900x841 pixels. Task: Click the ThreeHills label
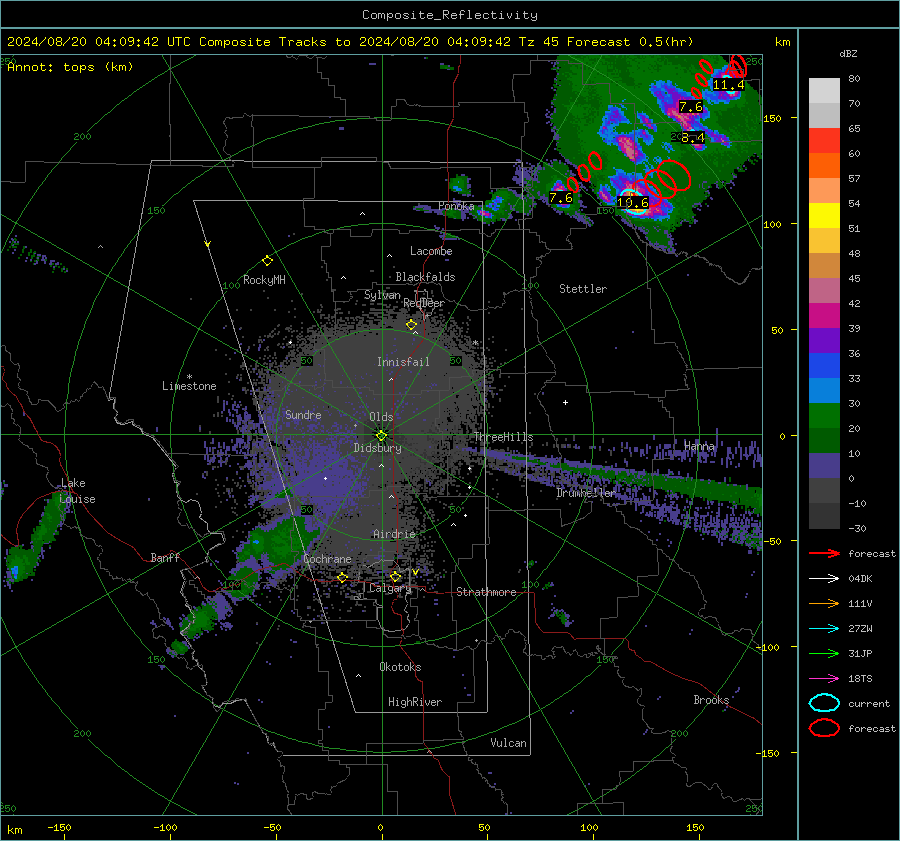[503, 437]
